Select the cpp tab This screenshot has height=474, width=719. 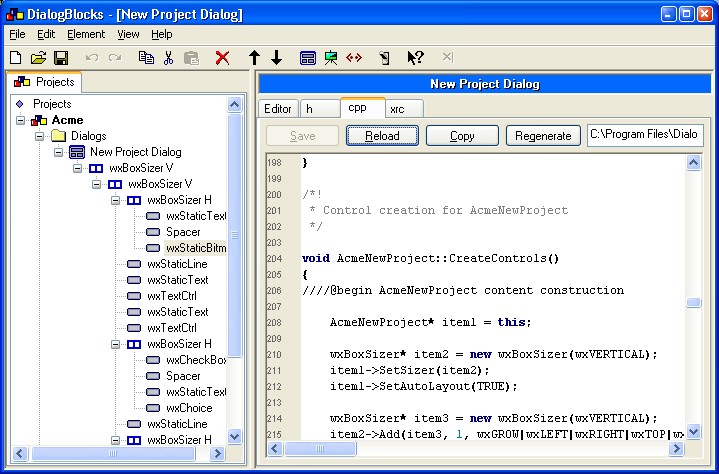(x=362, y=108)
